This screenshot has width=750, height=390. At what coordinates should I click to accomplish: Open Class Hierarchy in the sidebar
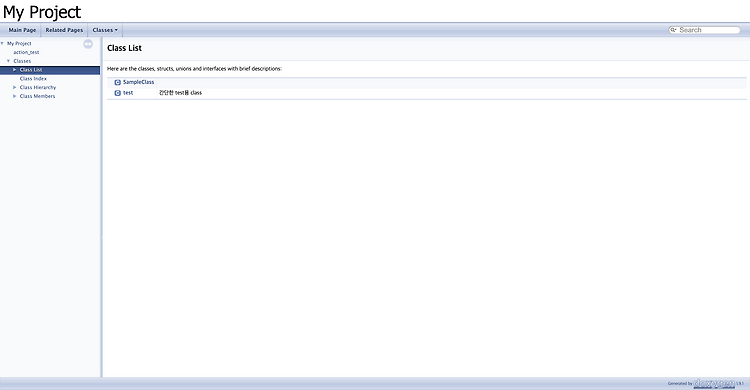tap(38, 88)
